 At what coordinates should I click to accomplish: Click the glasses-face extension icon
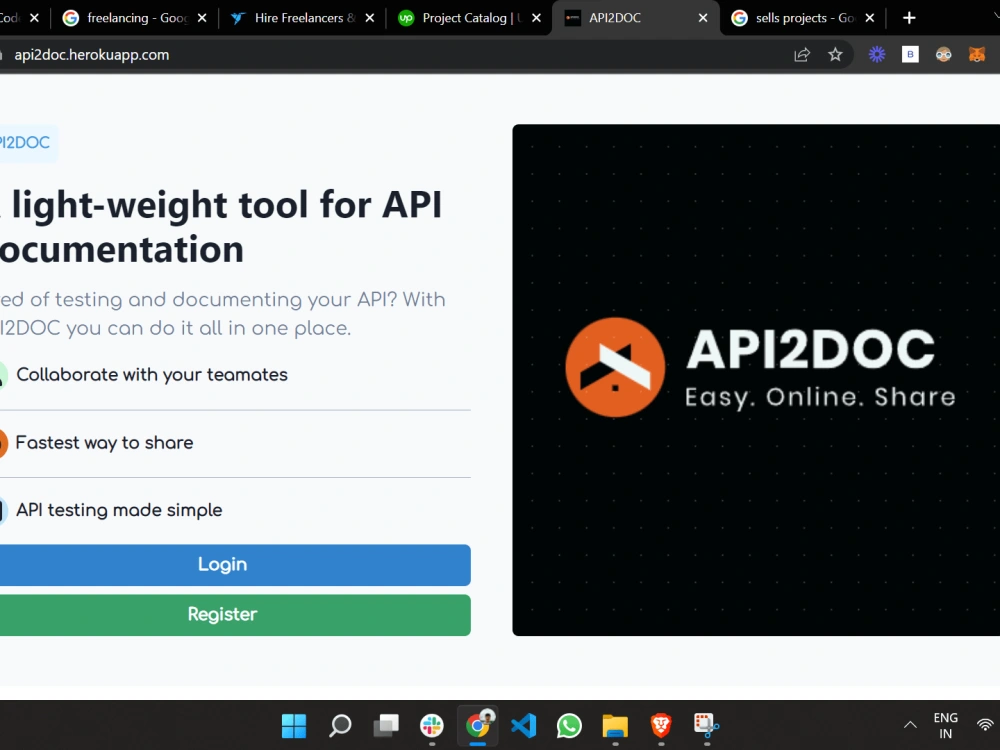943,54
